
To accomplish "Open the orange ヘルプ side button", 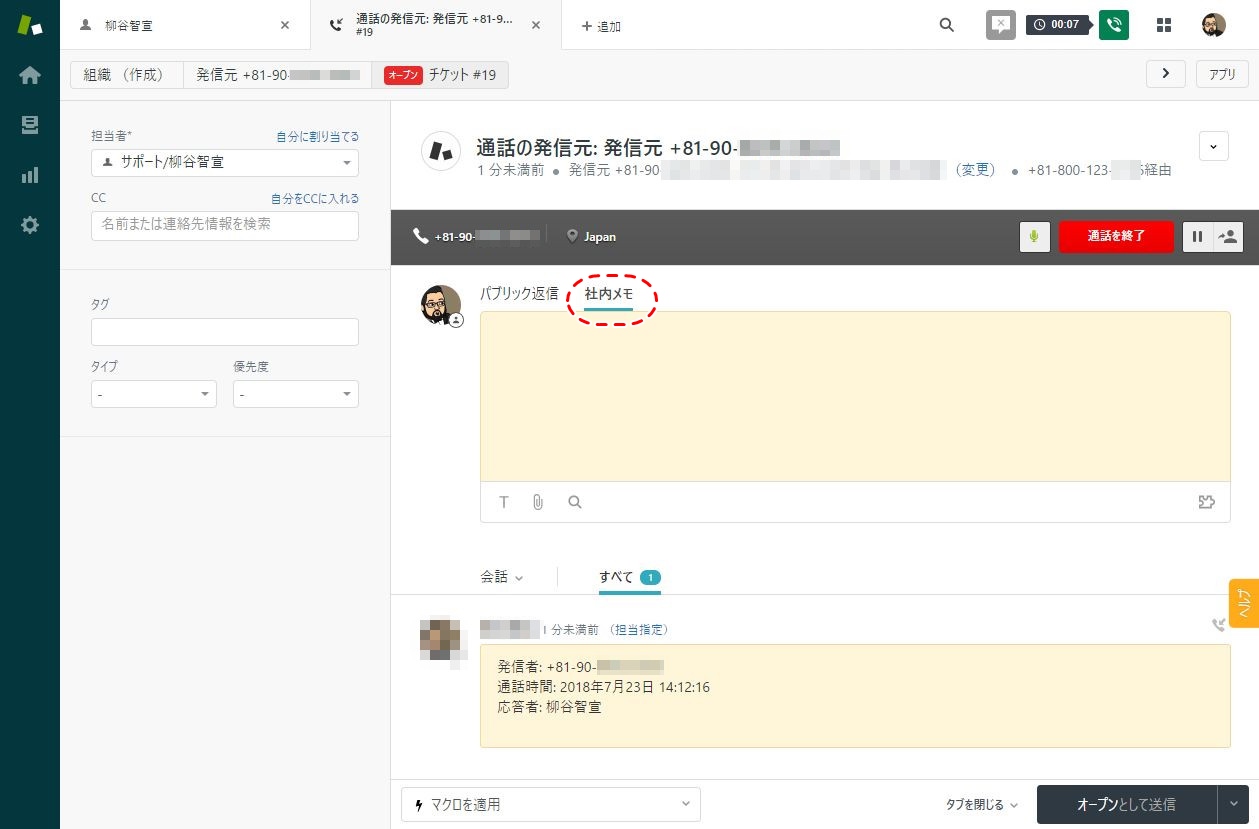I will (x=1244, y=603).
